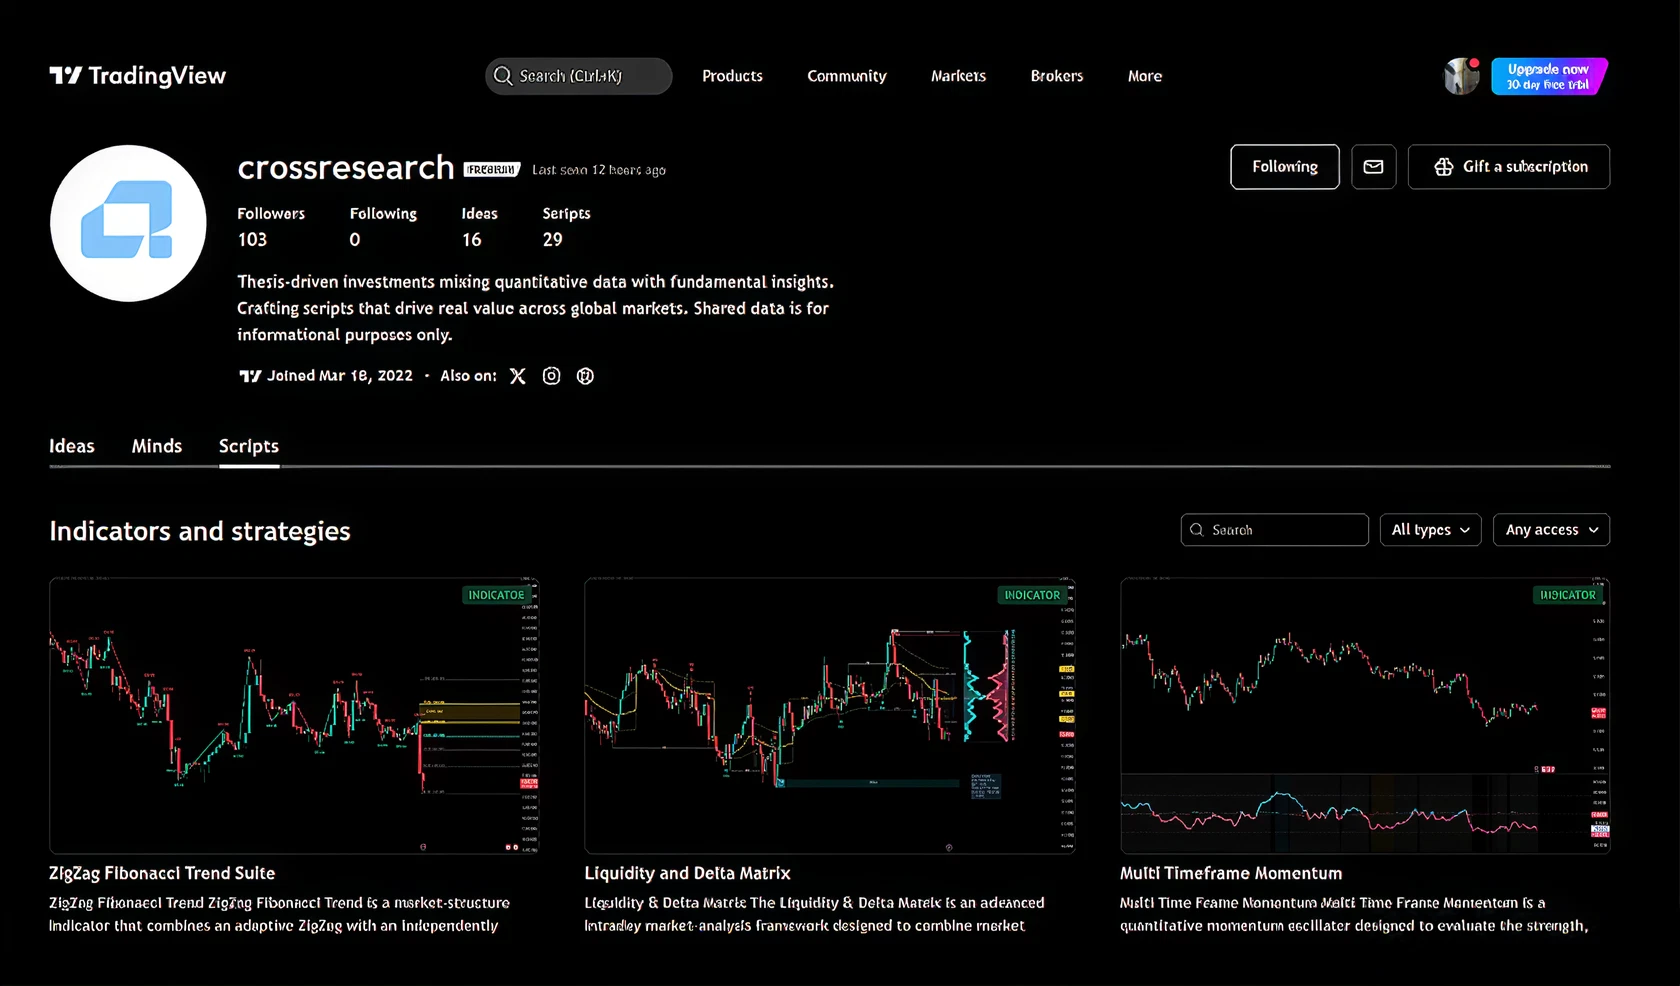1680x986 pixels.
Task: Open Liquidity and Delta Matrix title
Action: (x=687, y=873)
